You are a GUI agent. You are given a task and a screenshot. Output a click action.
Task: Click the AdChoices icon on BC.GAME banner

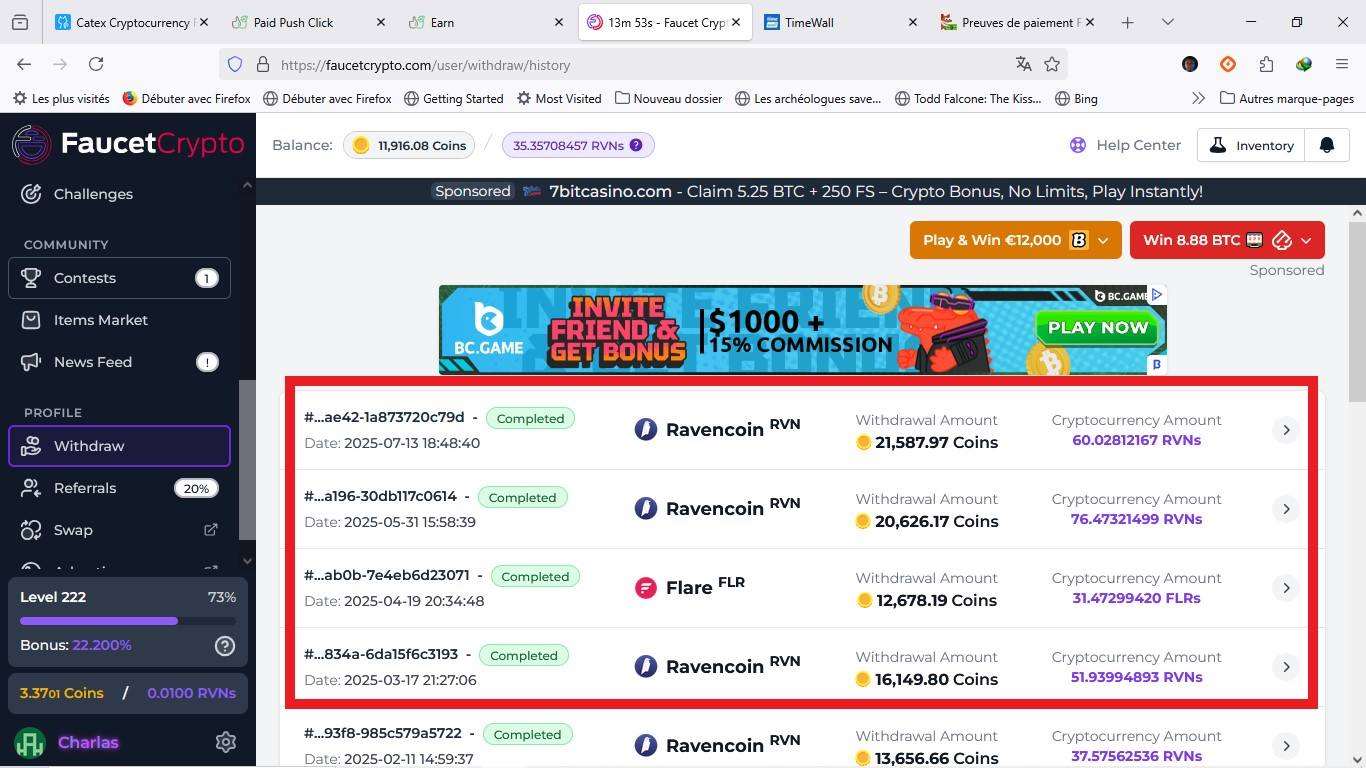coord(1157,294)
